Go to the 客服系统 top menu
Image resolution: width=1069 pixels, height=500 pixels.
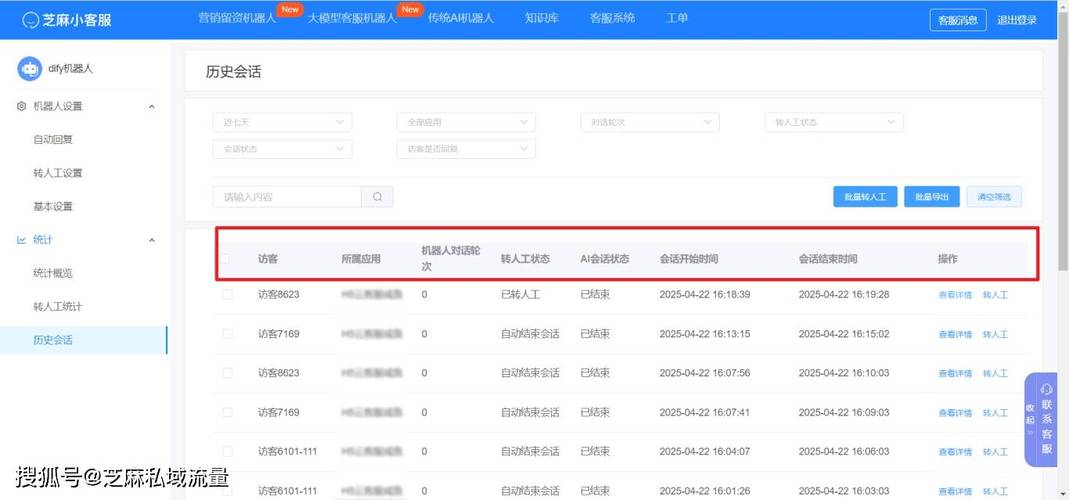[x=612, y=18]
